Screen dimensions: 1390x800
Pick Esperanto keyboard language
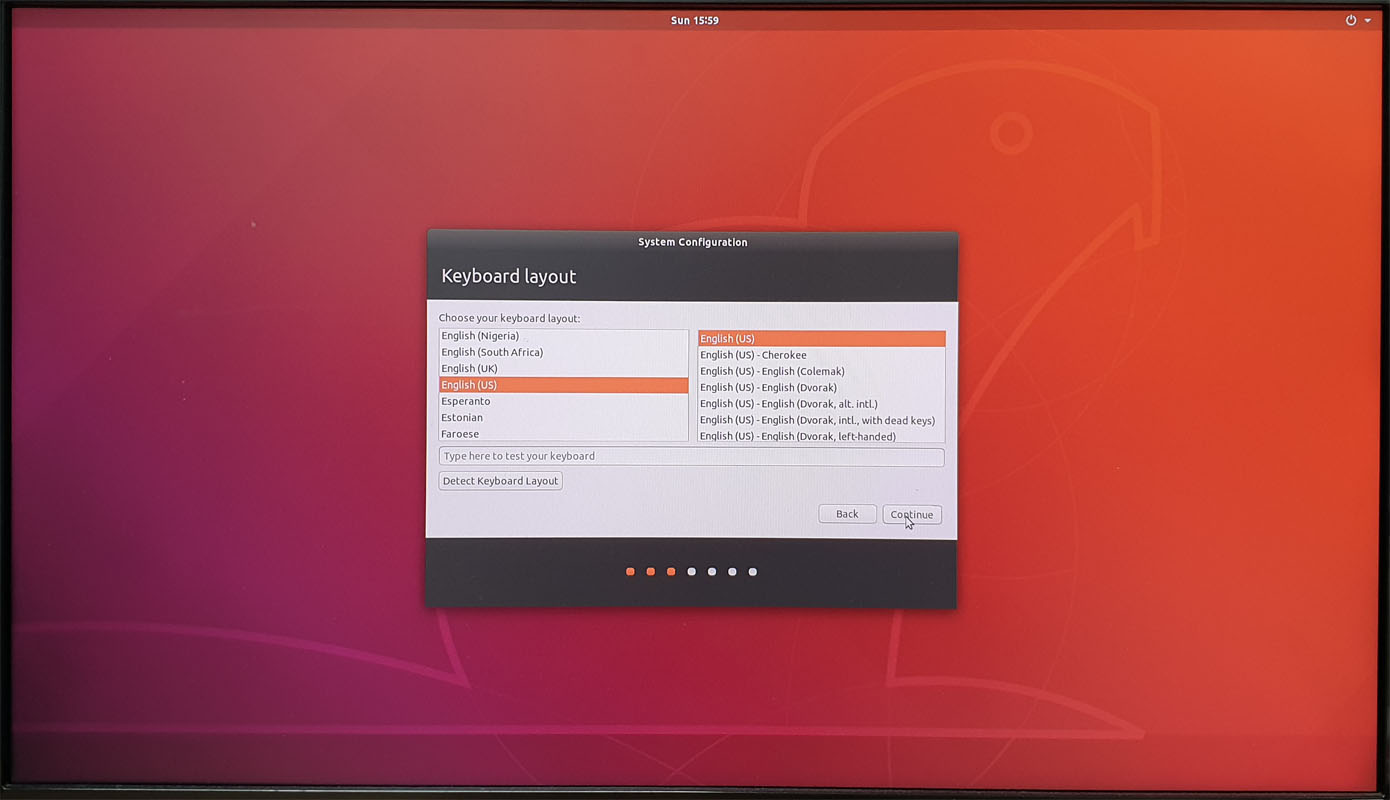tap(563, 401)
